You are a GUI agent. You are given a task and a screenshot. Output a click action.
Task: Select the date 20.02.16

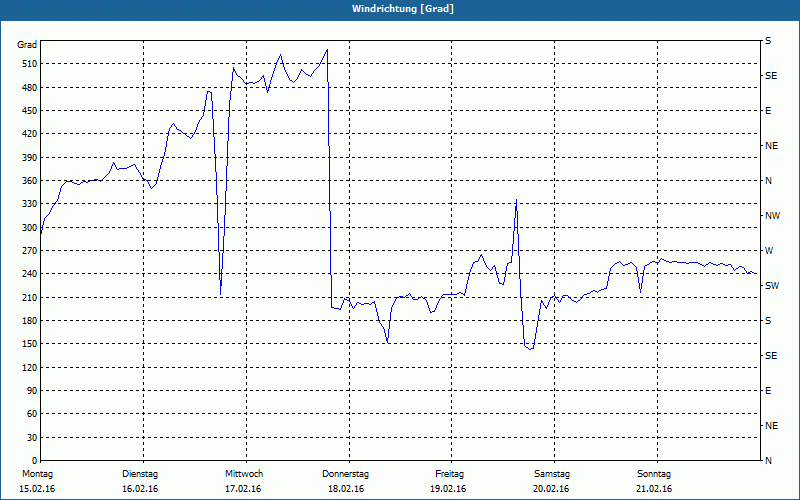click(x=551, y=489)
